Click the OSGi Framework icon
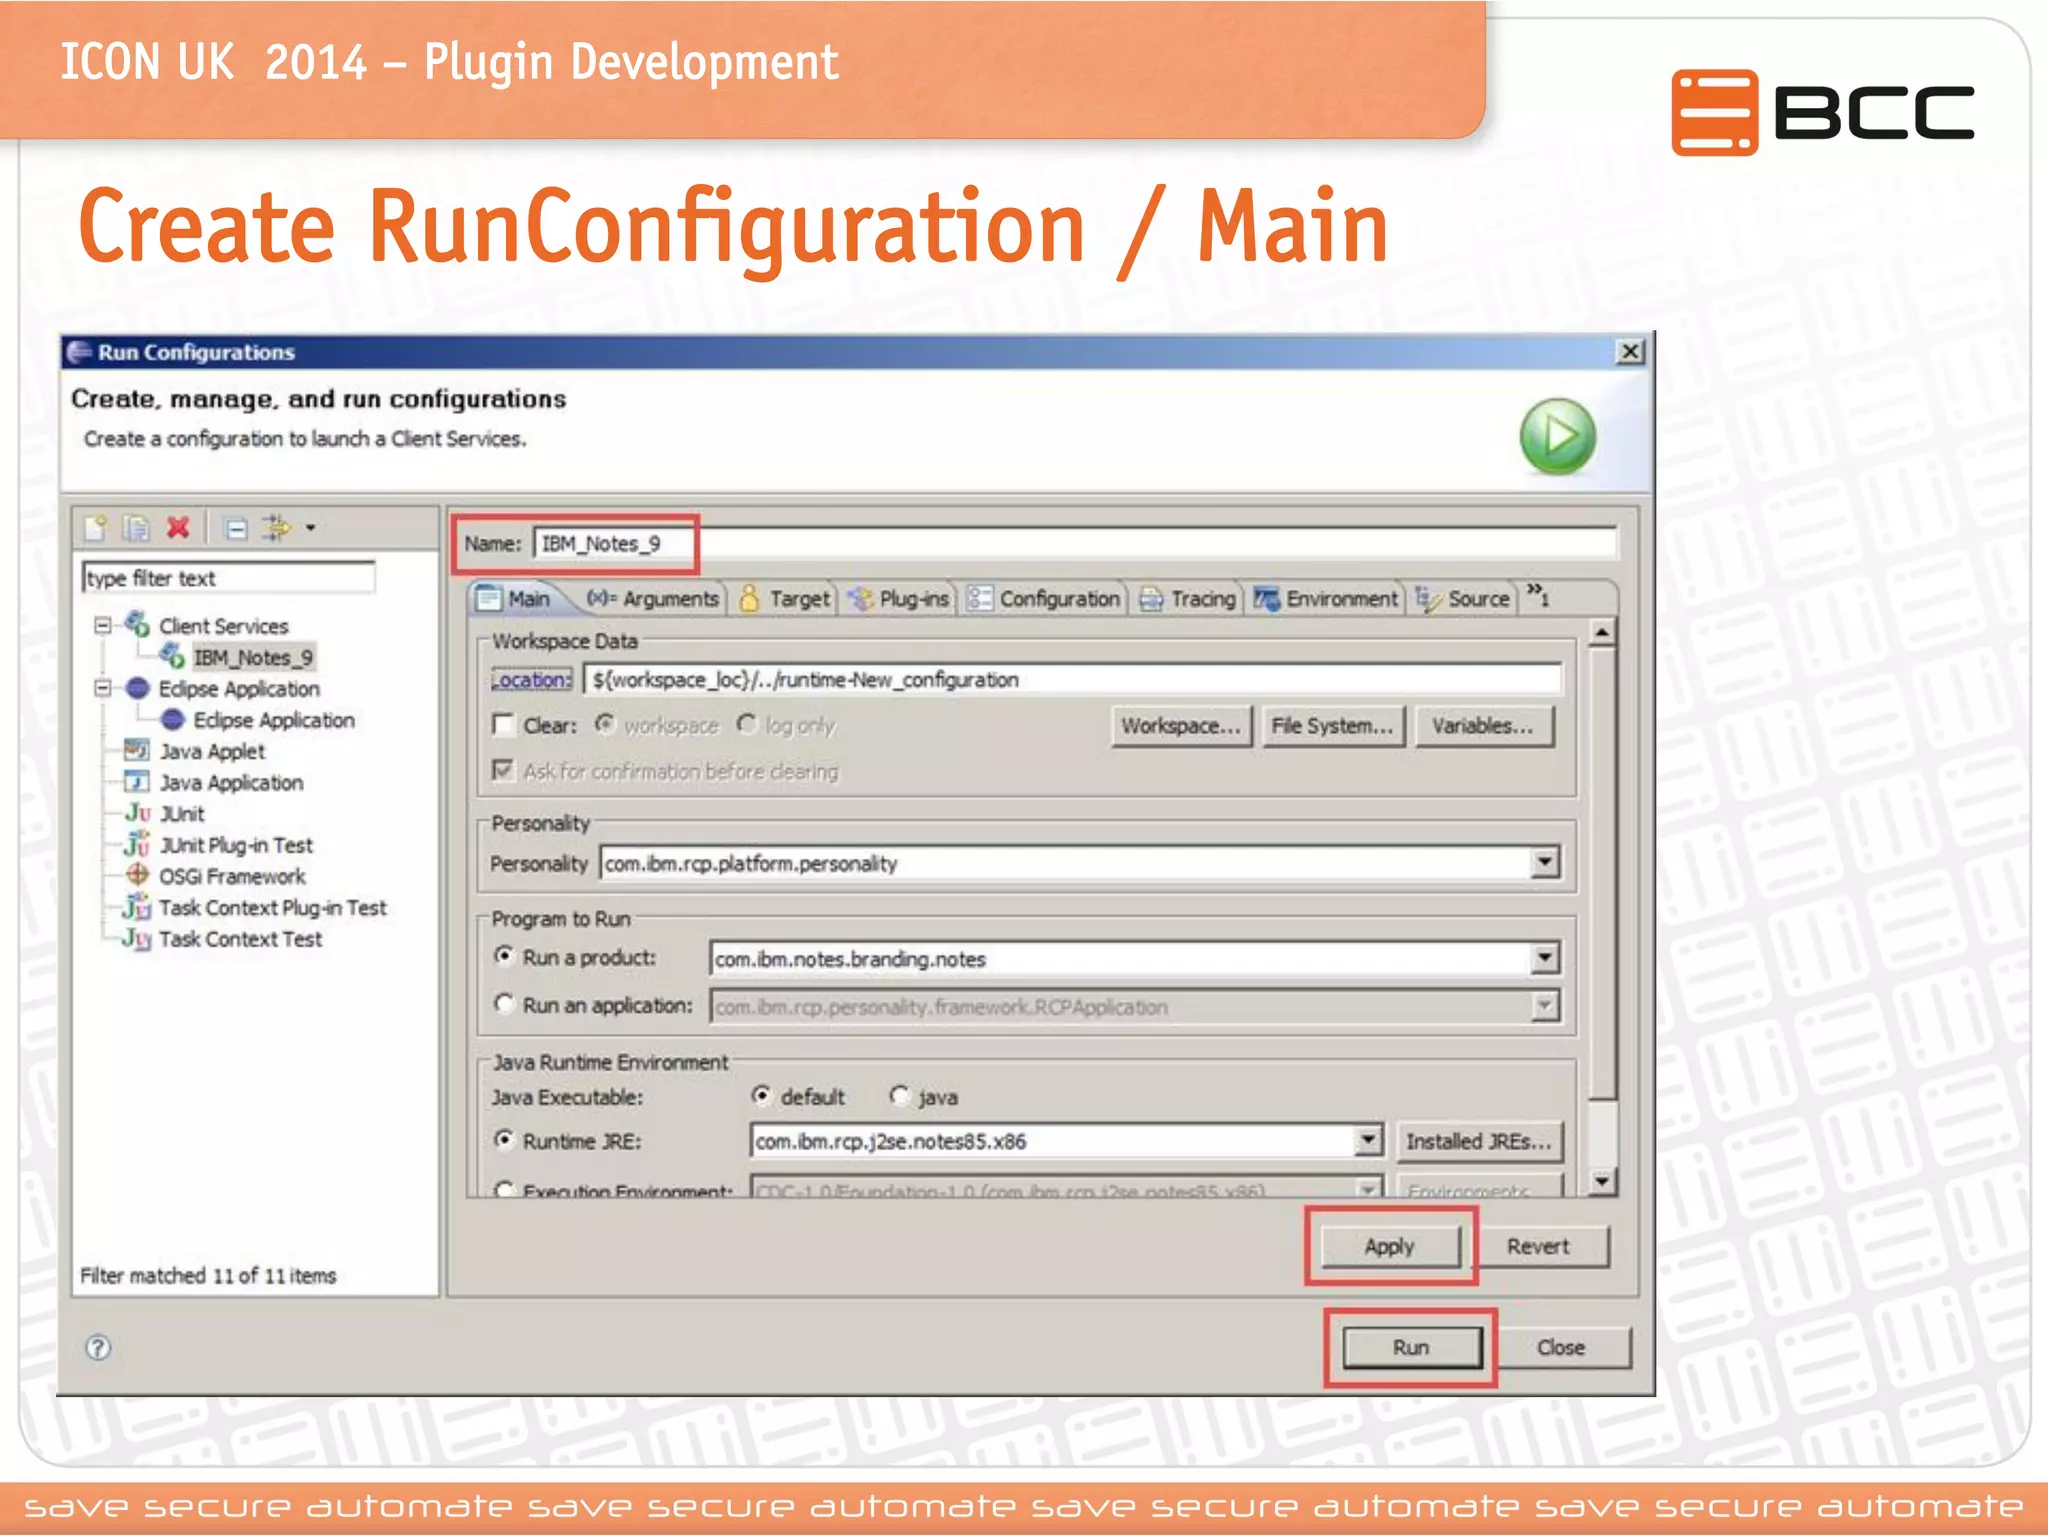2048x1536 pixels. coord(137,874)
